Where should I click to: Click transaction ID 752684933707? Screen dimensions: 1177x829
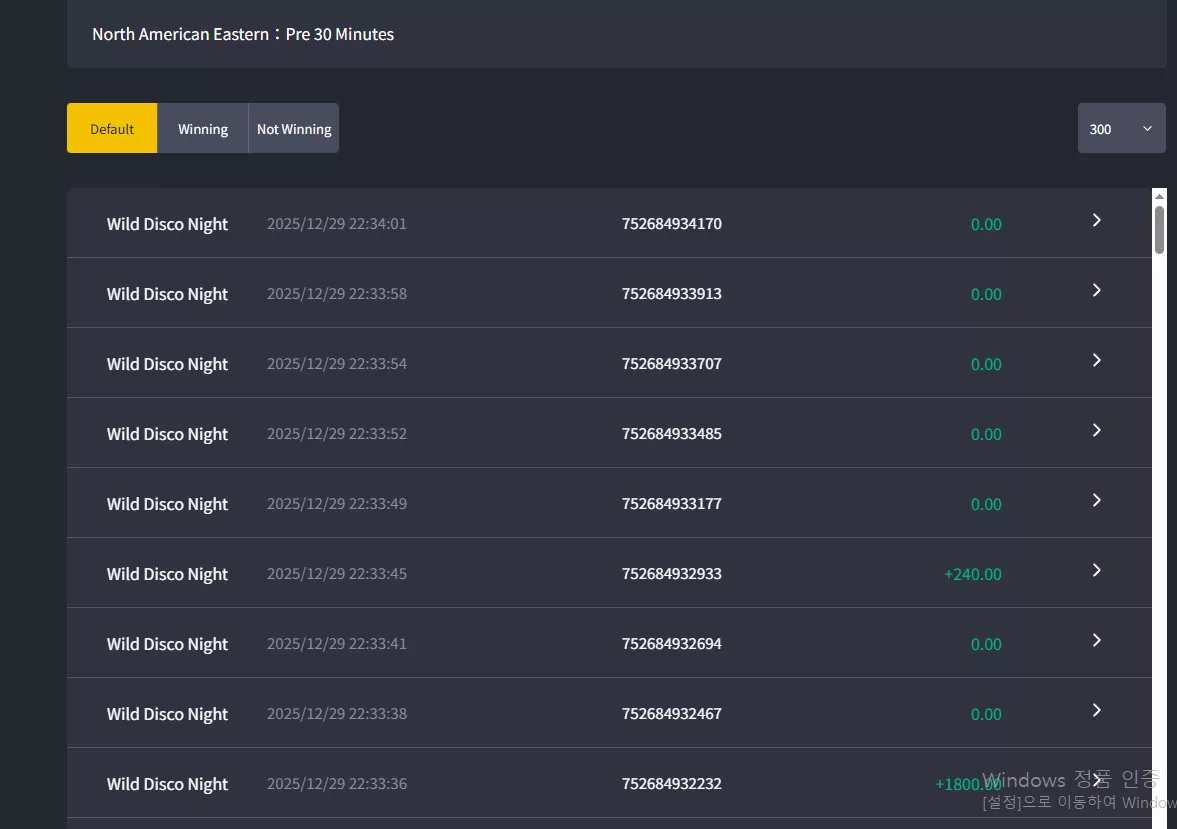671,363
